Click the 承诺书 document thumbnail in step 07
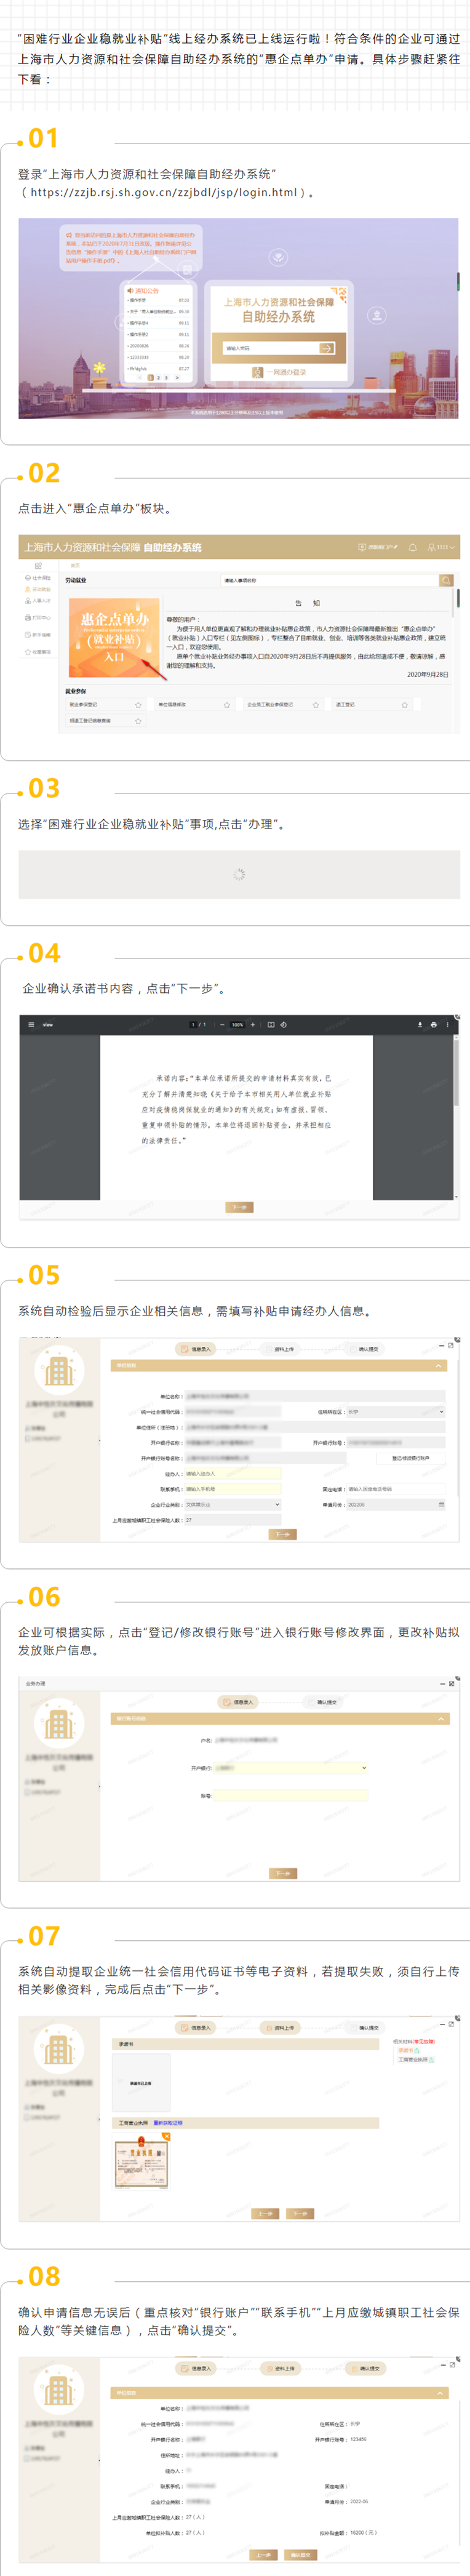This screenshot has width=470, height=2576. [141, 2082]
